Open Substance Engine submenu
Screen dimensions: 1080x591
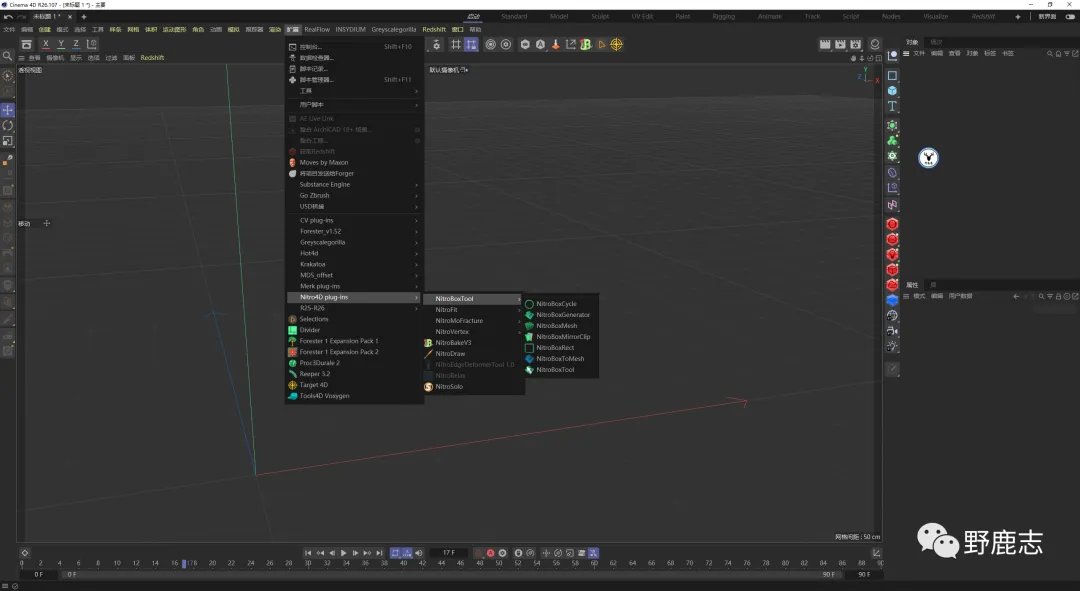(x=354, y=185)
